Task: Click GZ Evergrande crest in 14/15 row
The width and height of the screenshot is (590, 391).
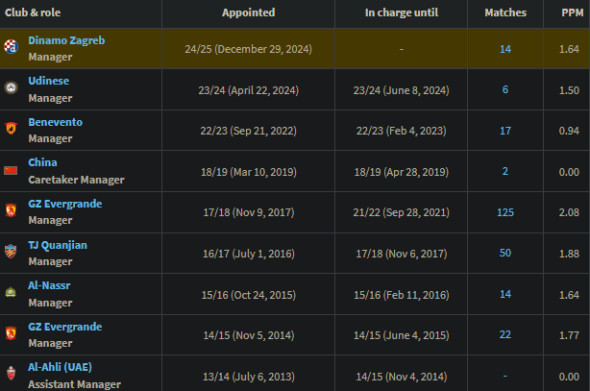Action: (x=11, y=333)
